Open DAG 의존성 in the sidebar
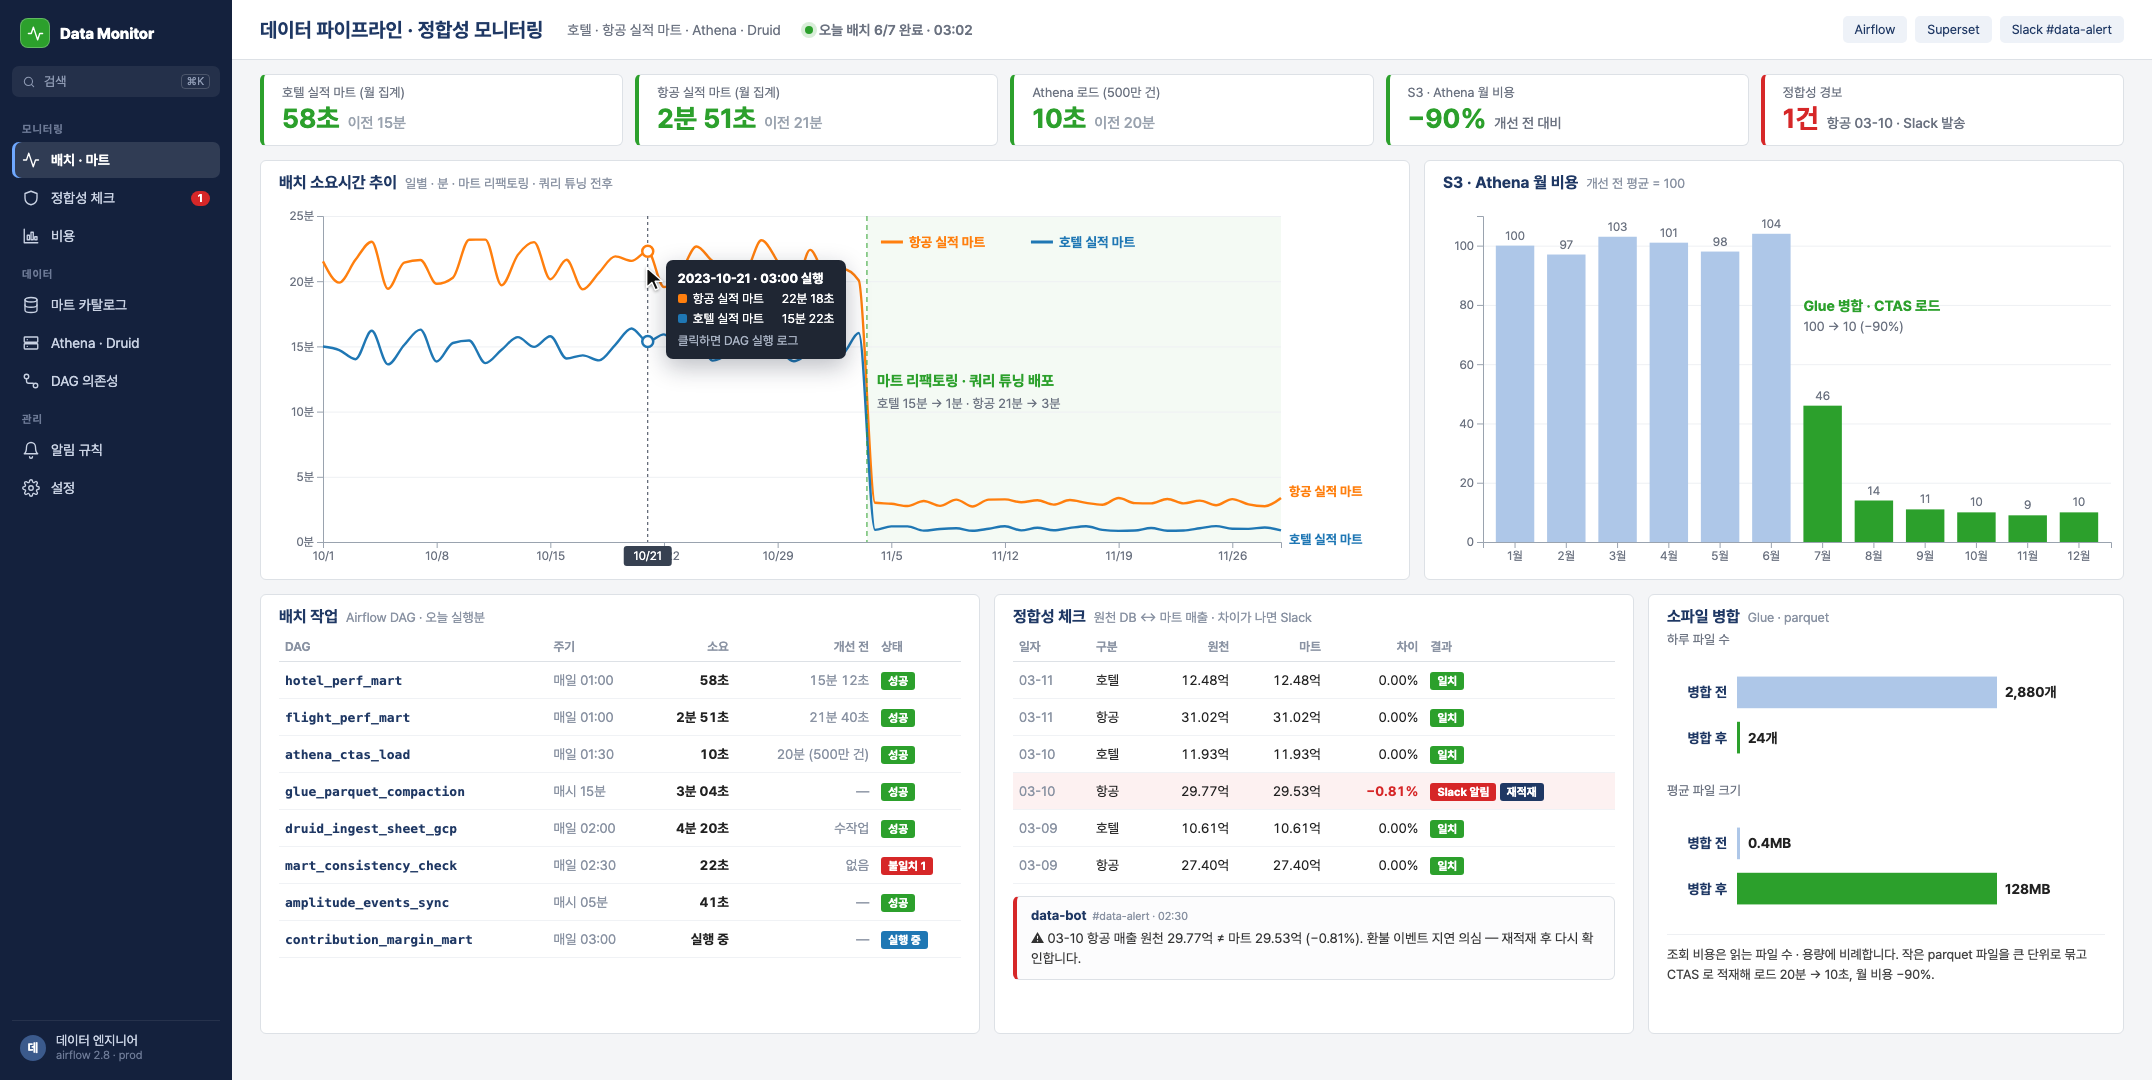 [116, 381]
